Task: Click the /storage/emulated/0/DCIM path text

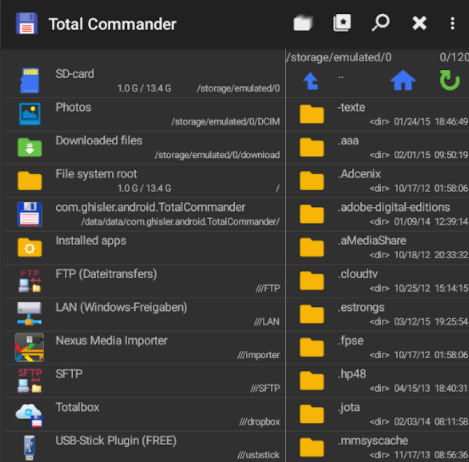Action: [x=226, y=122]
